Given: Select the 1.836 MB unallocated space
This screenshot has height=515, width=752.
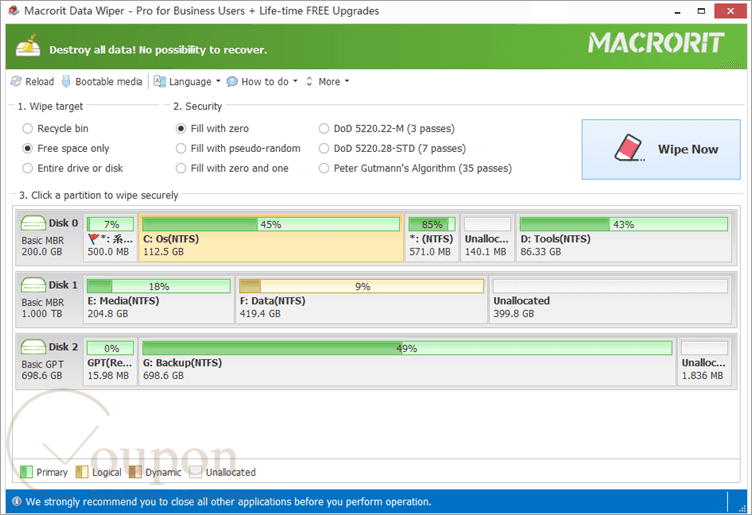Looking at the screenshot, I should [705, 362].
